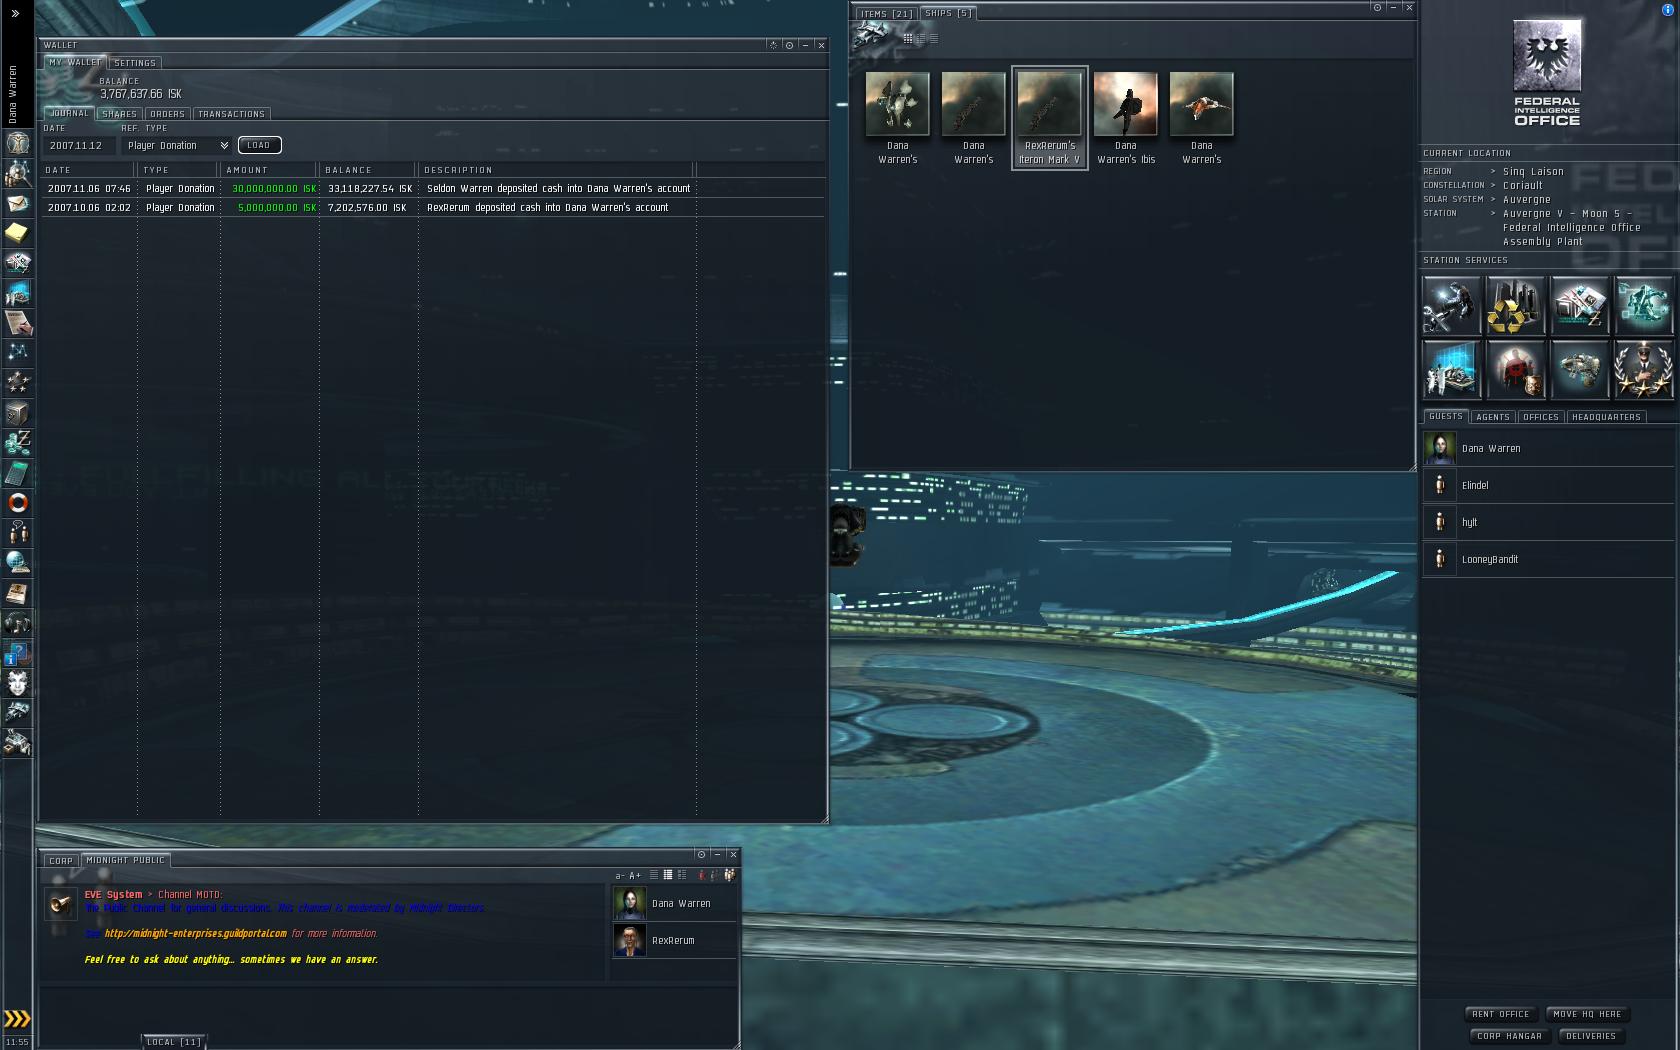Open the calculator icon in the sidebar
This screenshot has width=1680, height=1050.
pyautogui.click(x=18, y=472)
